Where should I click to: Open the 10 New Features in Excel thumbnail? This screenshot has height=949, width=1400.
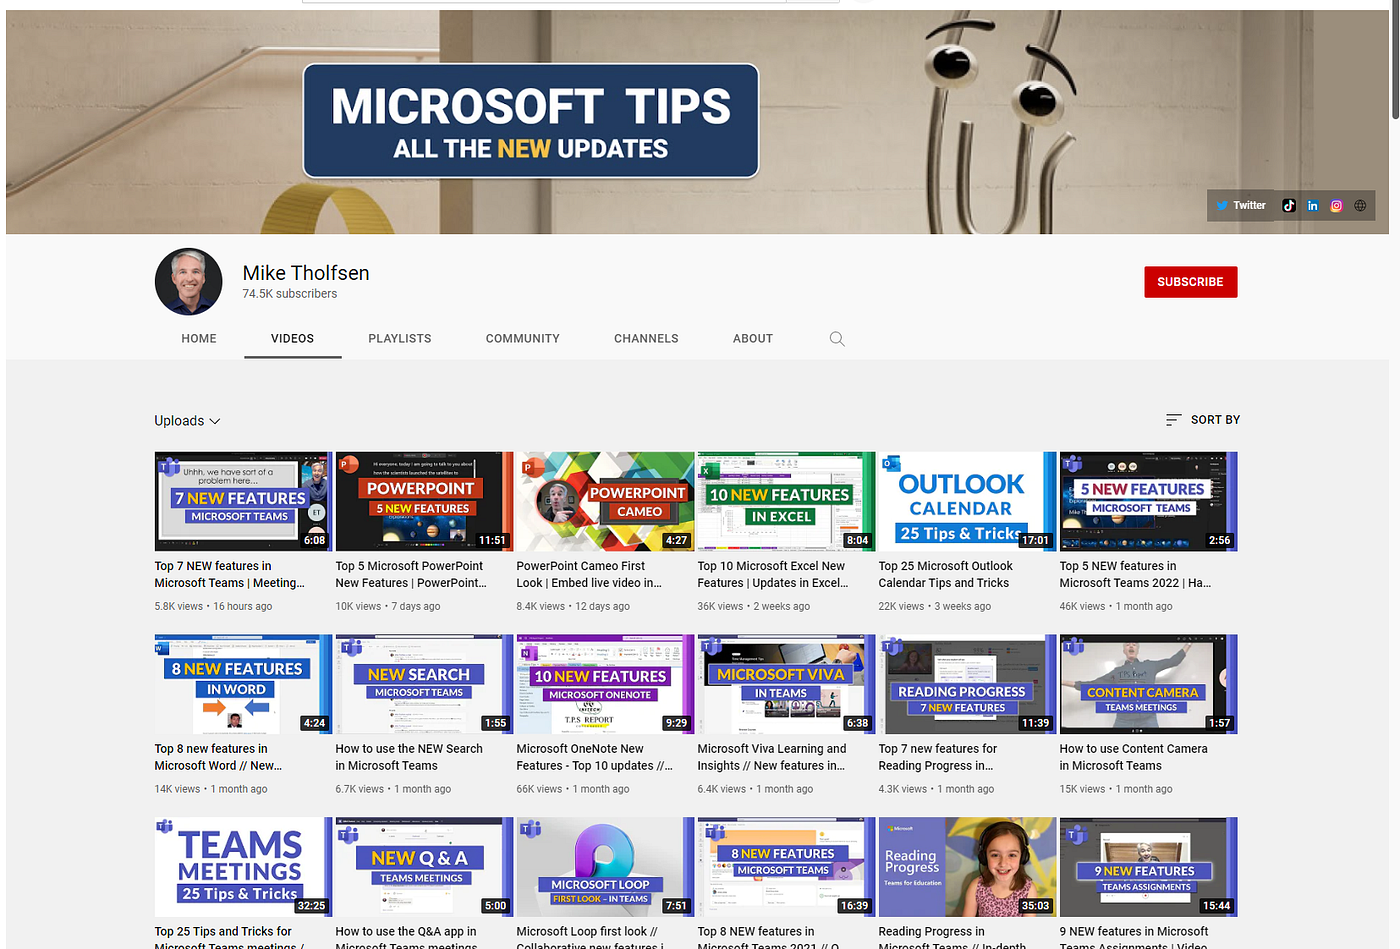(786, 501)
